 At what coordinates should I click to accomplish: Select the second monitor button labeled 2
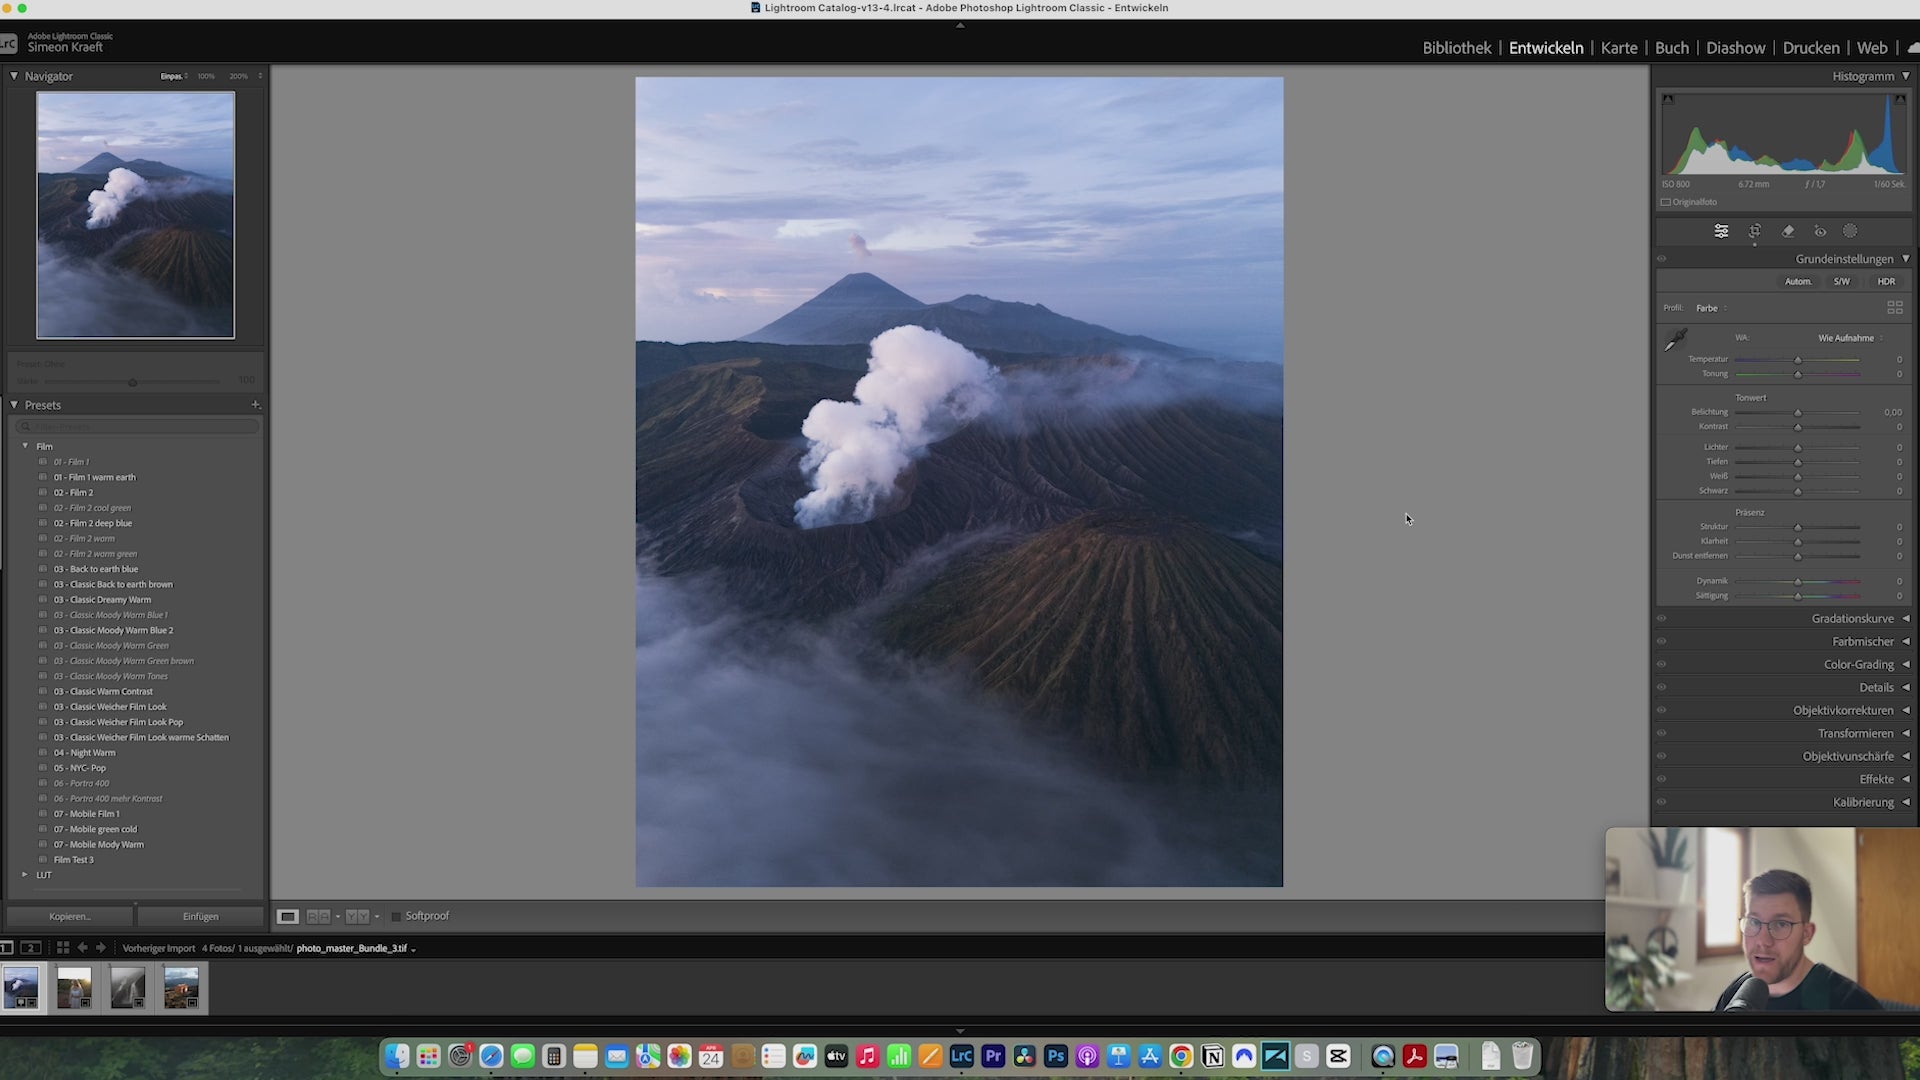31,948
